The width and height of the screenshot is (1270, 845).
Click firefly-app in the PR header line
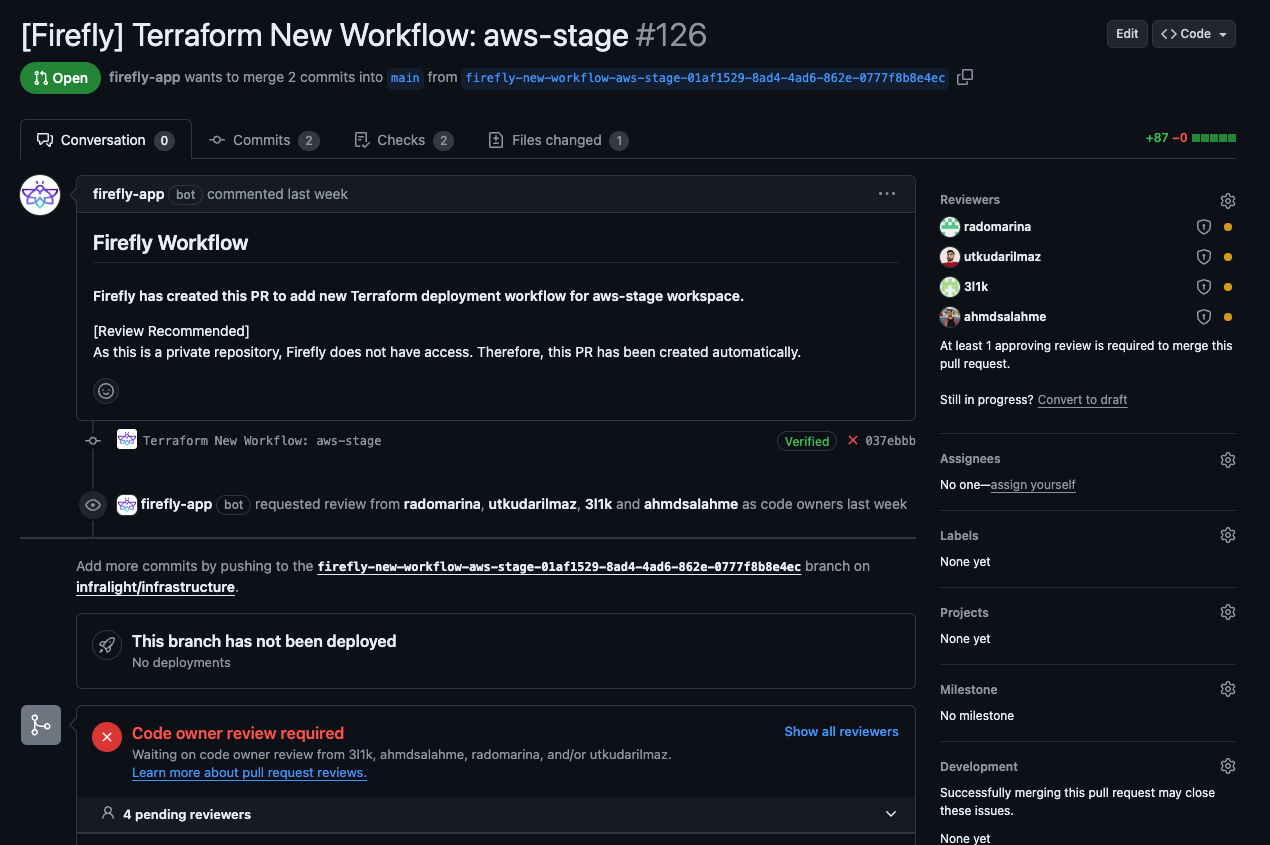click(x=145, y=77)
